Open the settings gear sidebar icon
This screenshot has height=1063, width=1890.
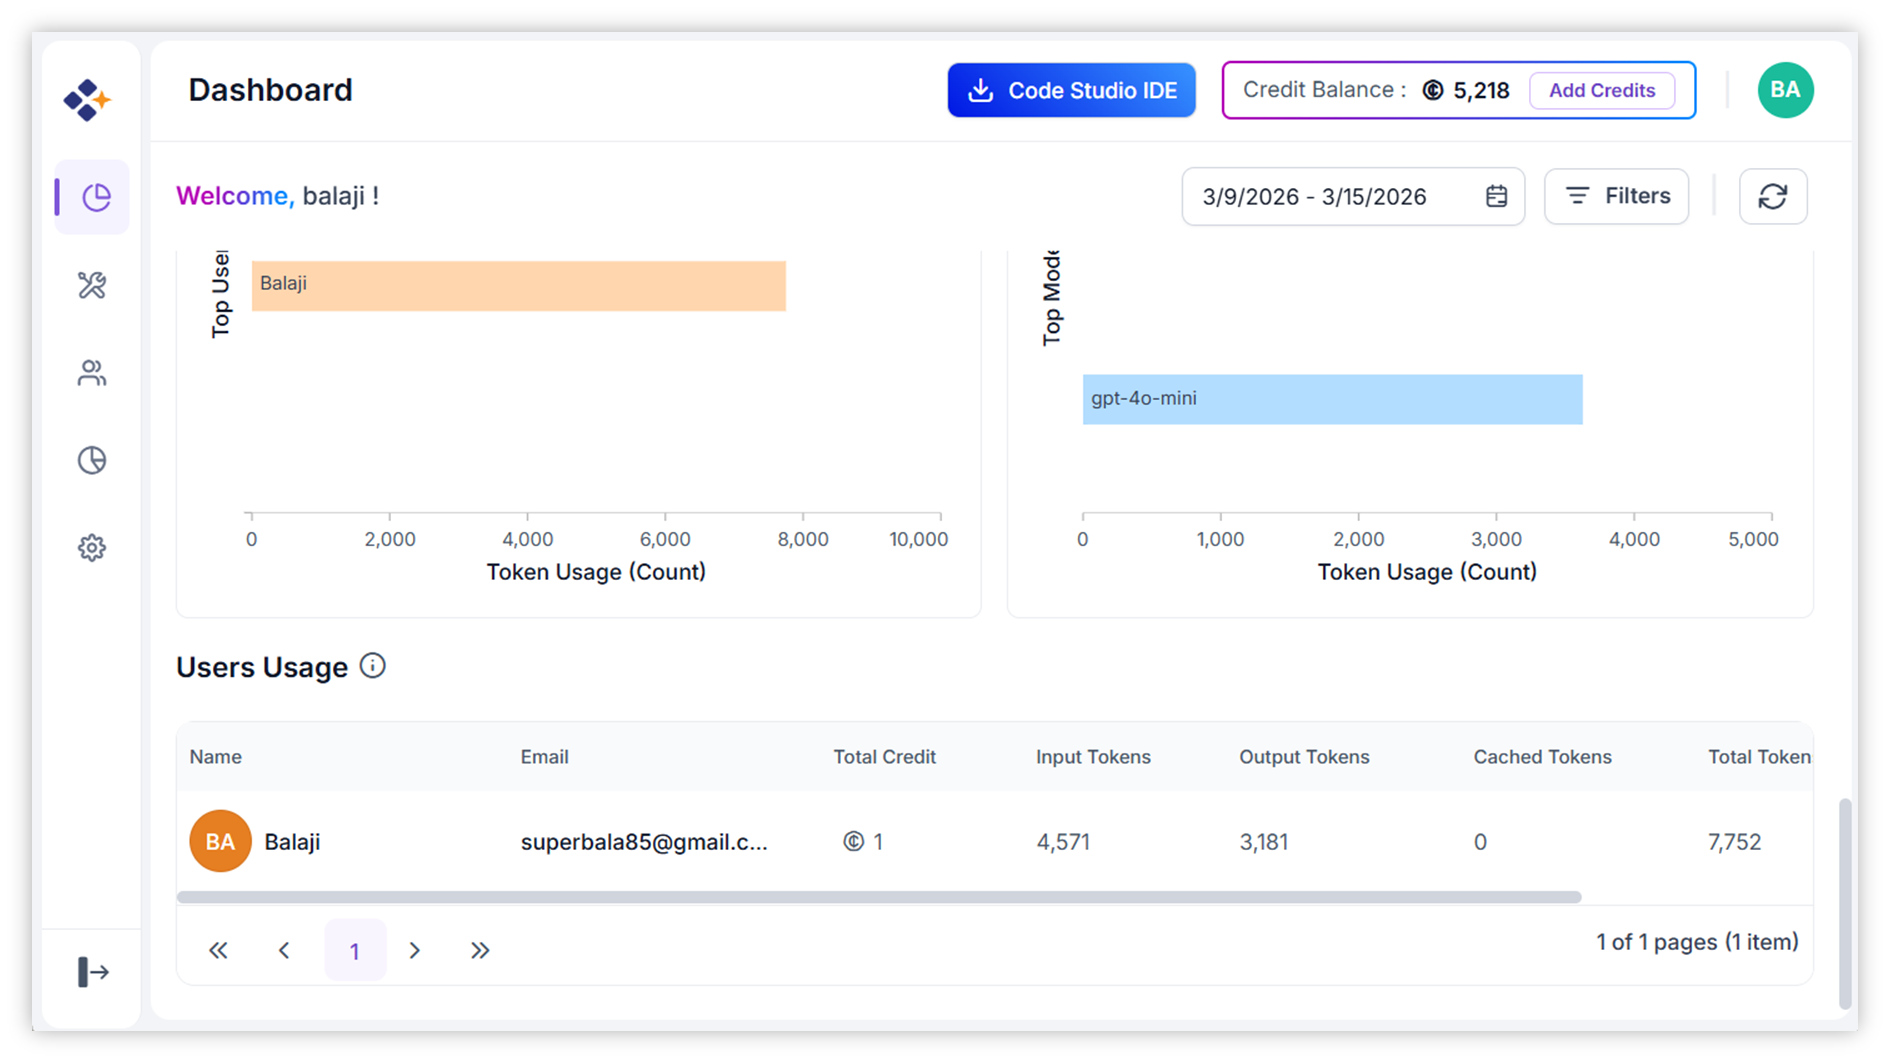pos(92,548)
